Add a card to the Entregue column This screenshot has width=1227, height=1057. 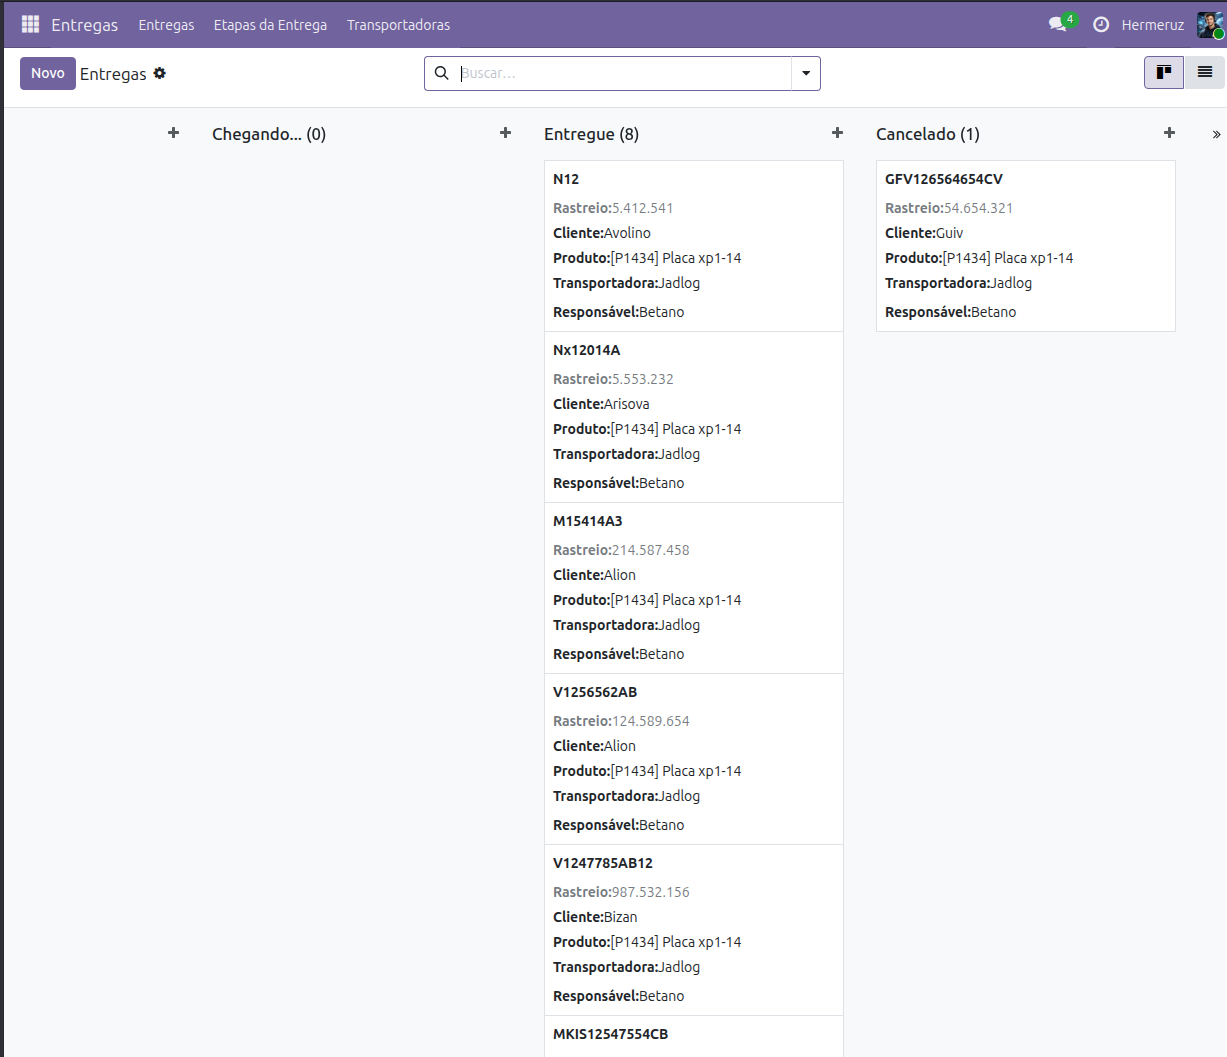(x=837, y=133)
